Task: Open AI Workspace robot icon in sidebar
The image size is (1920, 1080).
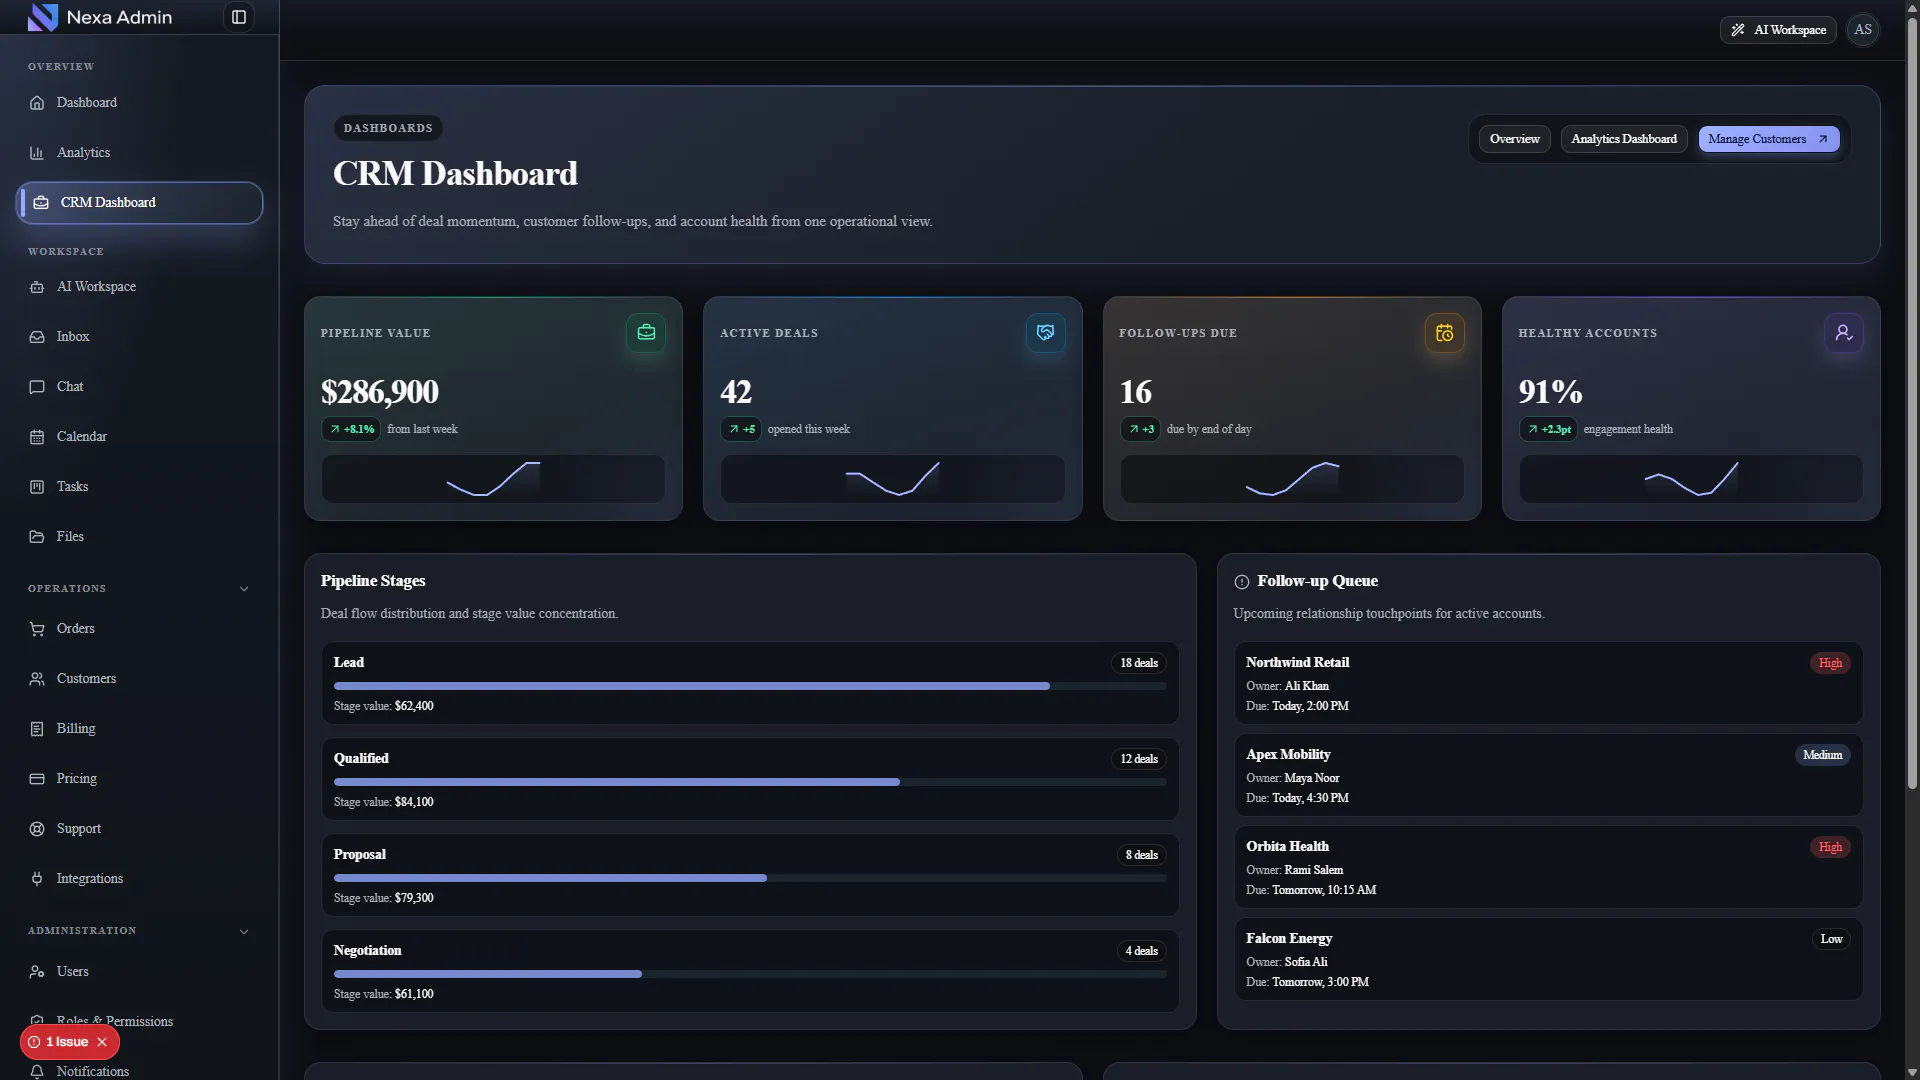Action: pyautogui.click(x=37, y=287)
